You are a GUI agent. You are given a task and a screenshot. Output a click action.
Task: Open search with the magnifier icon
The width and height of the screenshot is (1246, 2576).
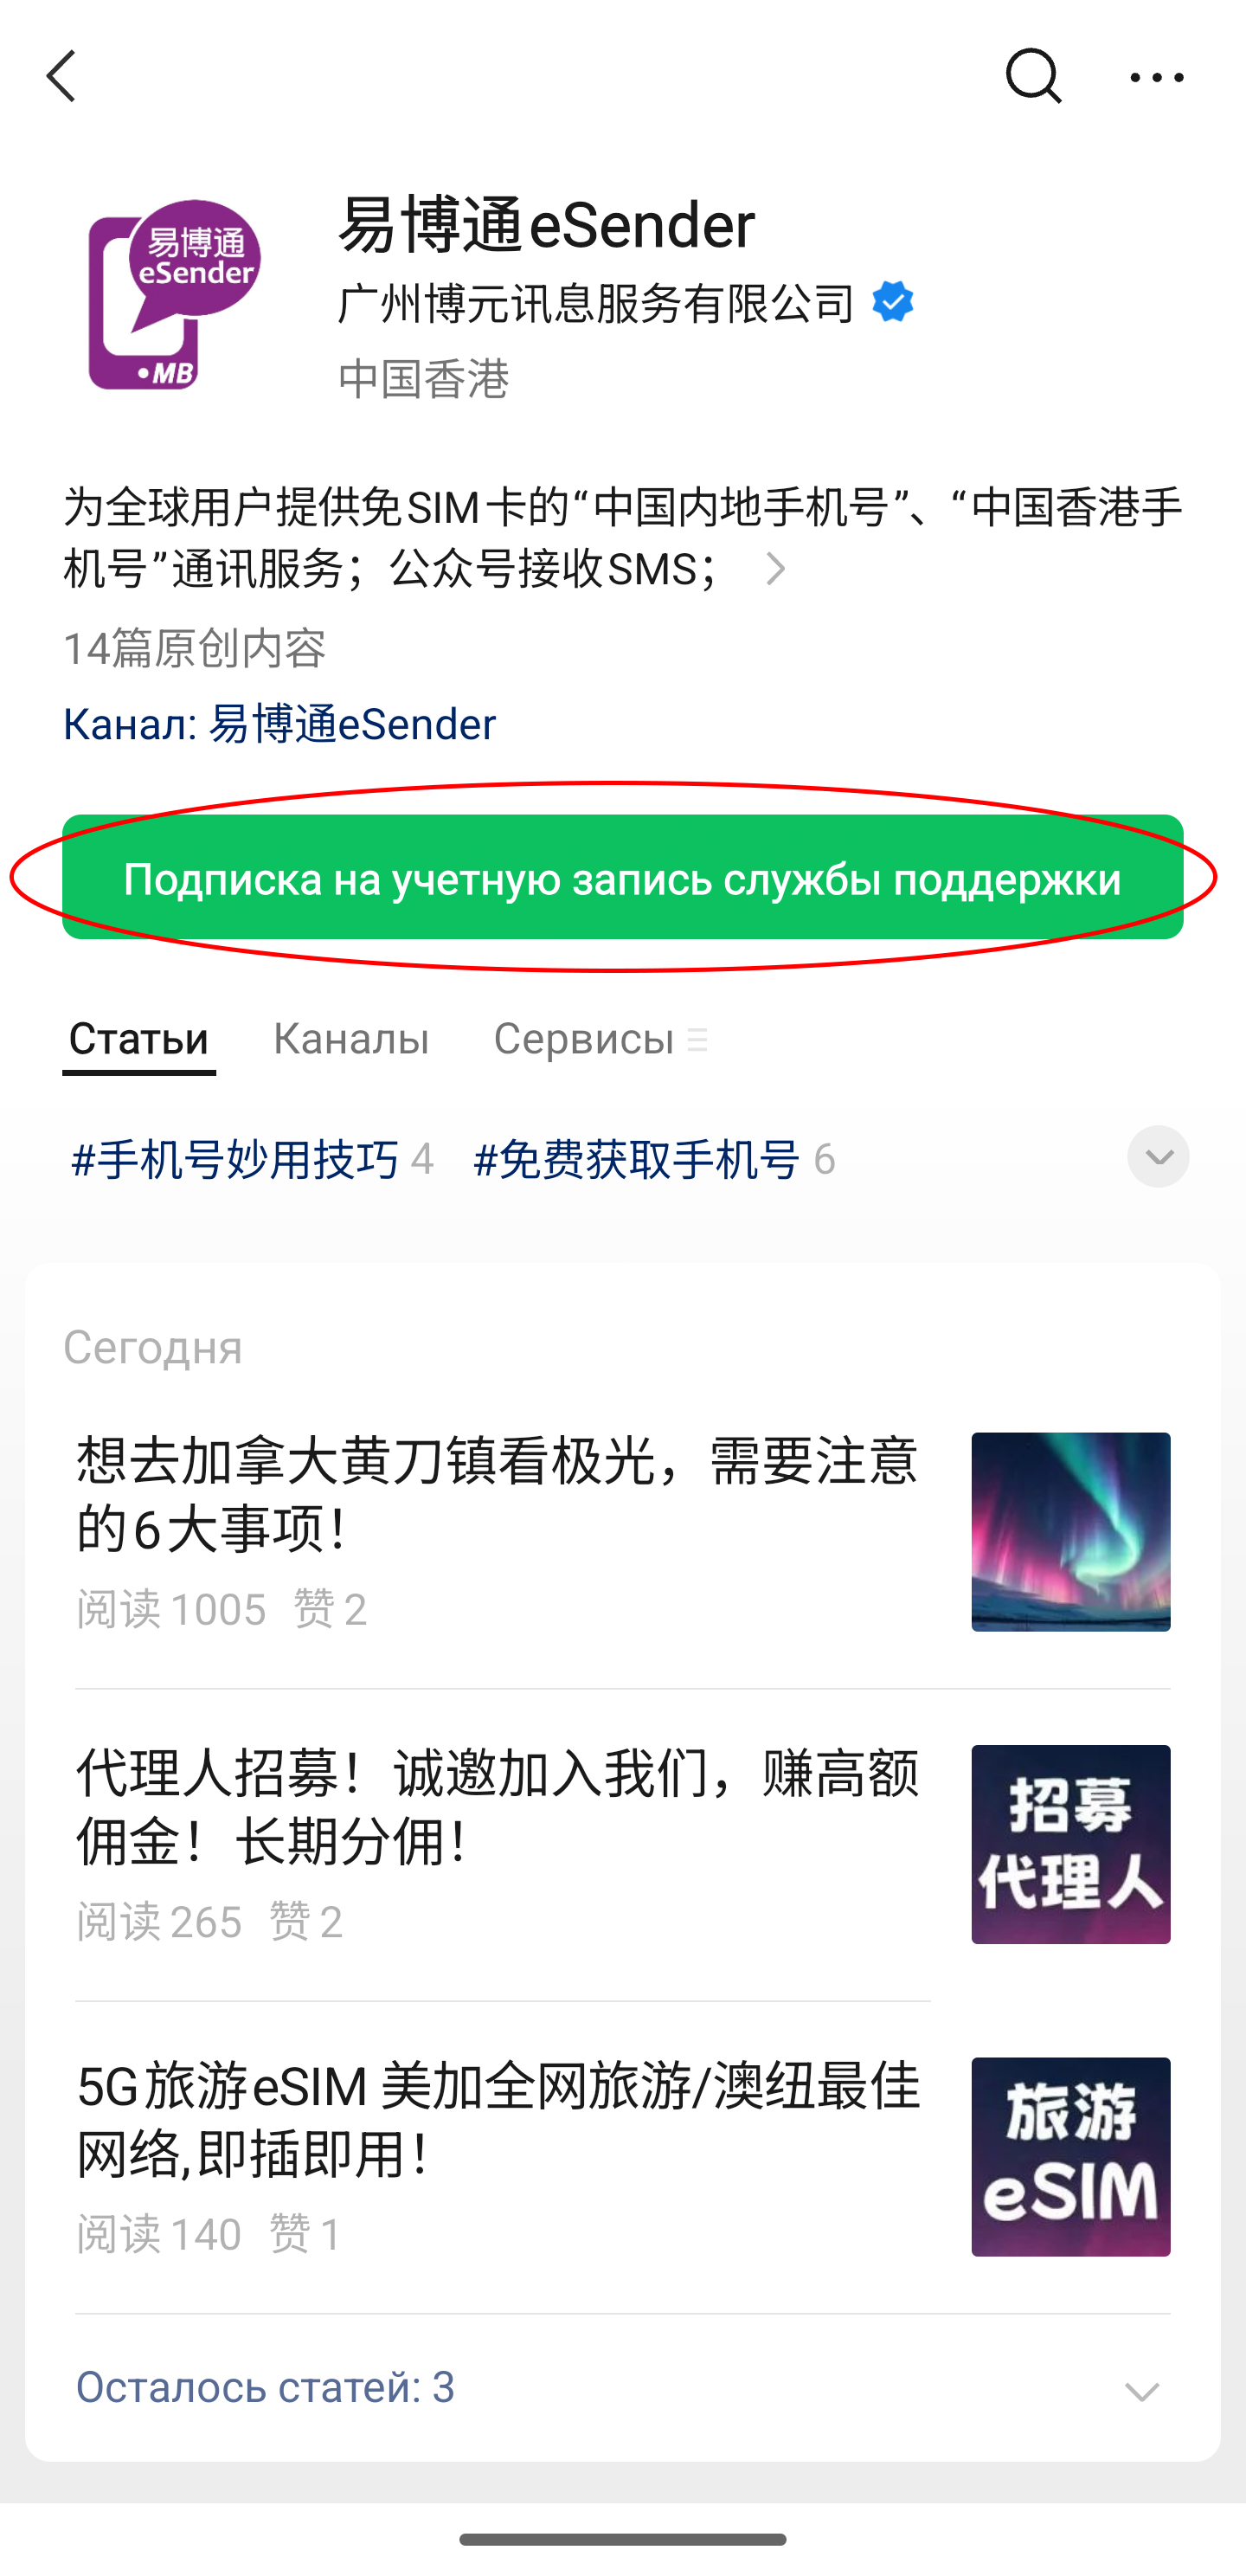[1033, 76]
